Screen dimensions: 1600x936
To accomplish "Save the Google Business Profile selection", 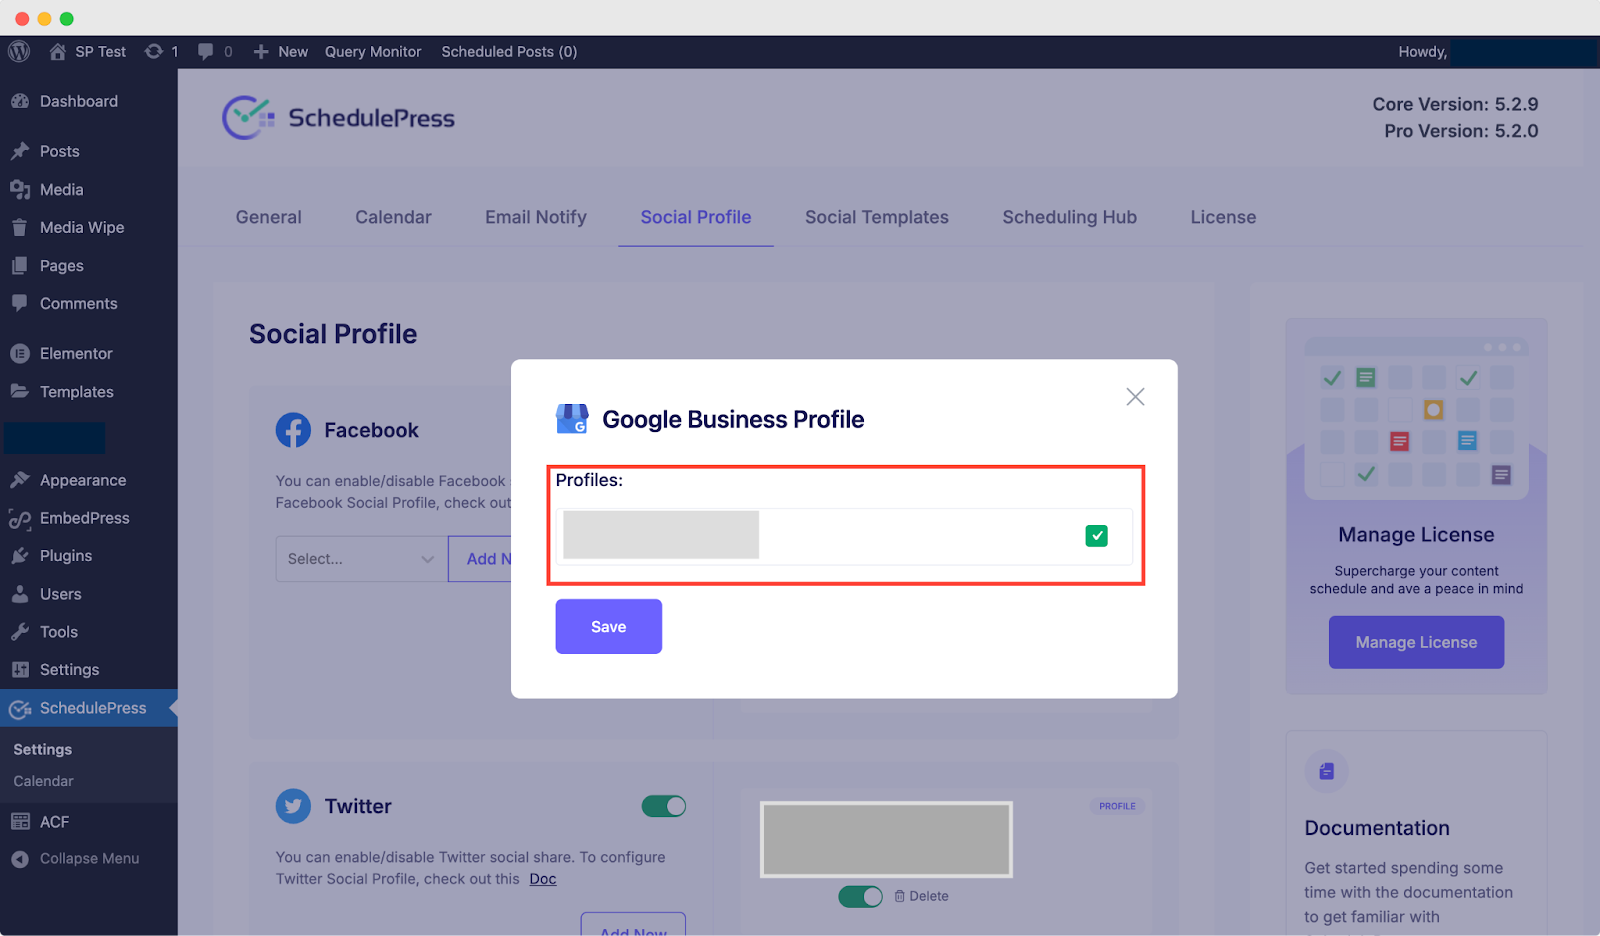I will (609, 627).
